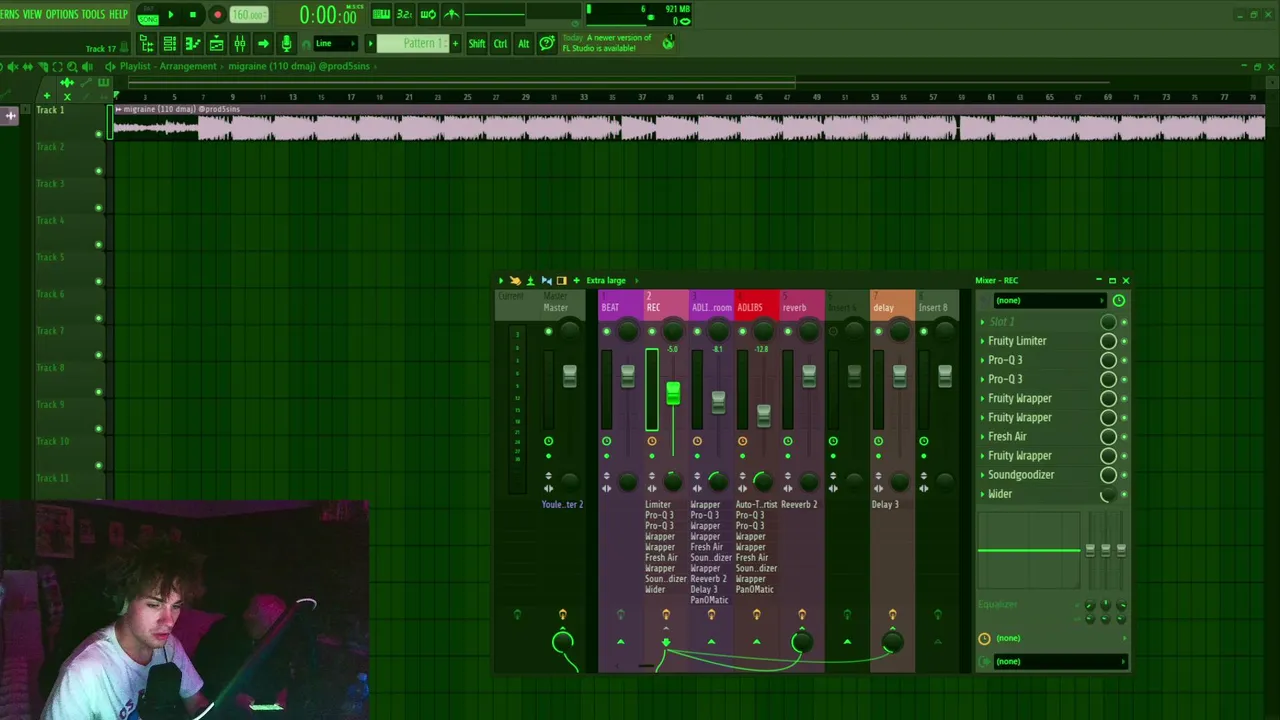This screenshot has height=720, width=1280.
Task: Toggle the metronome icon in the top toolbar
Action: coord(451,14)
